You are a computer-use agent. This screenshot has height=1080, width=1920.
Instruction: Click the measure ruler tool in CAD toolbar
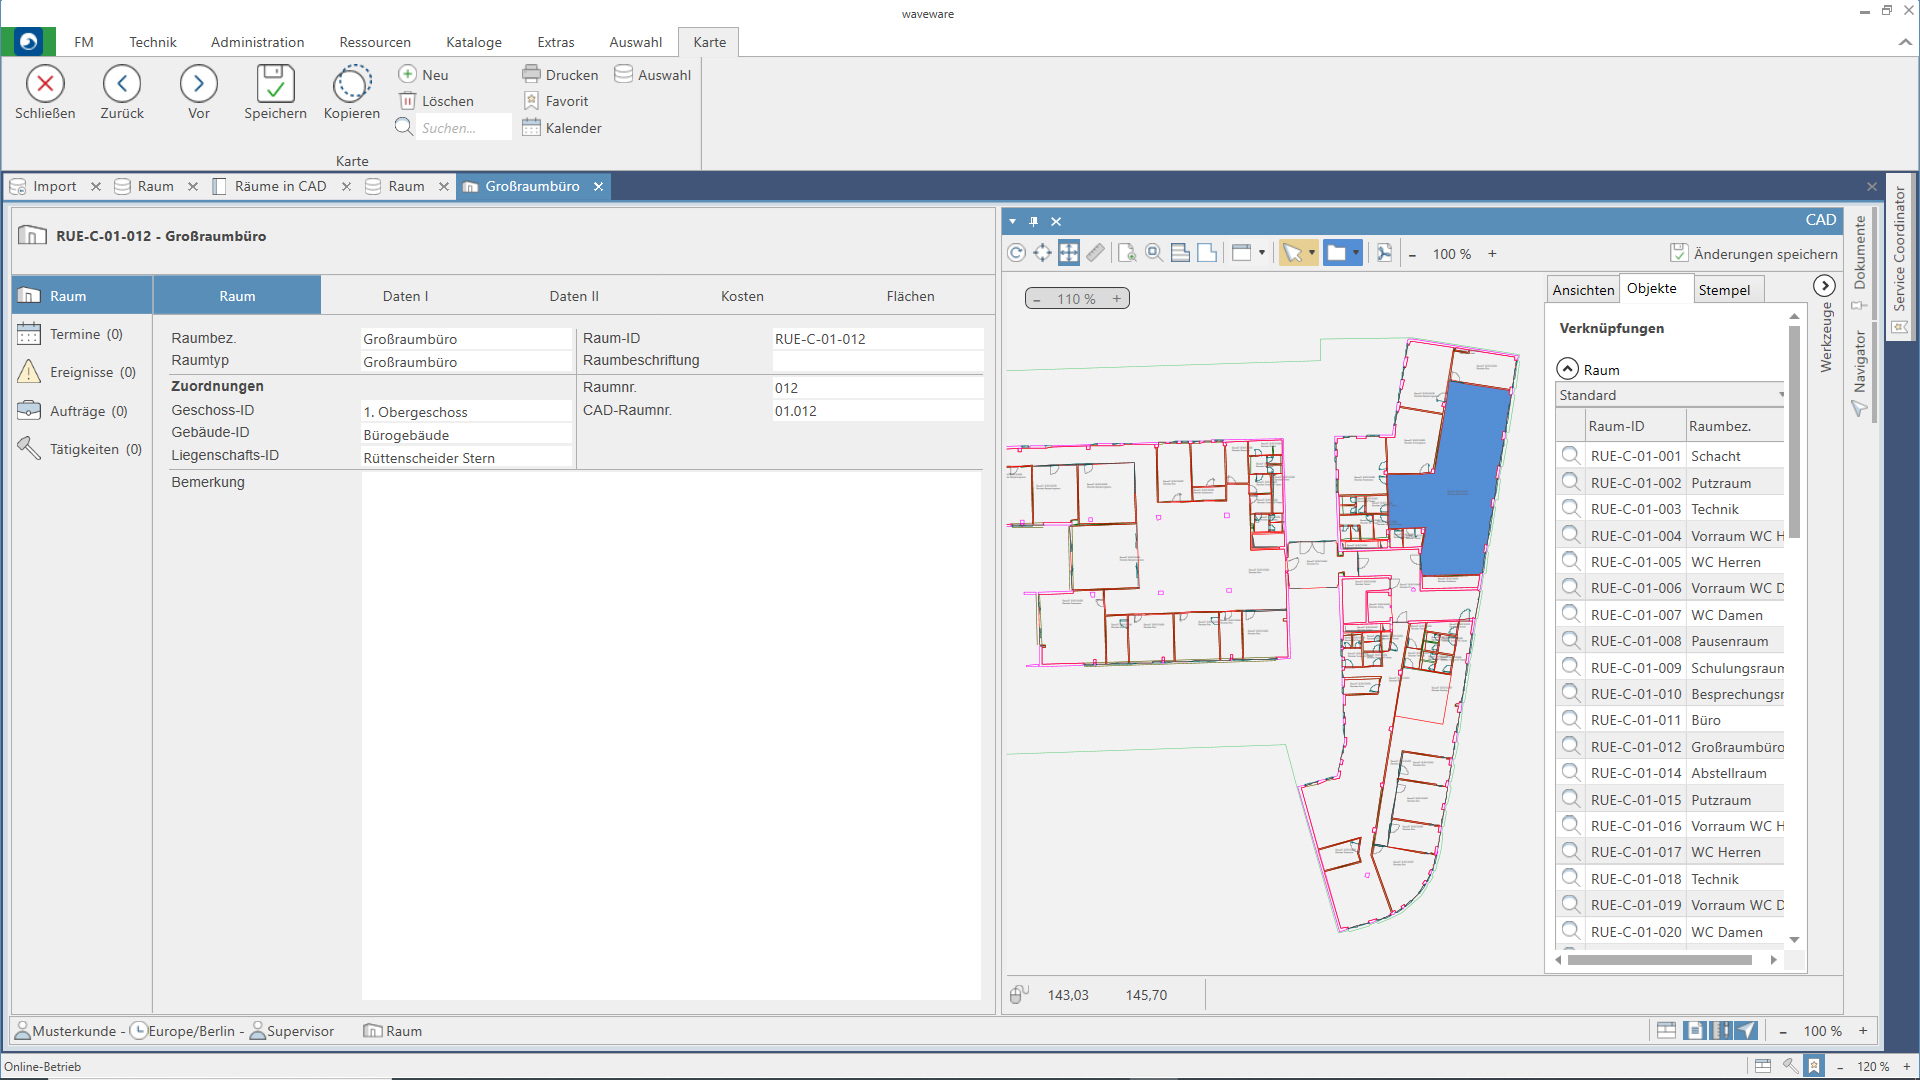coord(1096,253)
